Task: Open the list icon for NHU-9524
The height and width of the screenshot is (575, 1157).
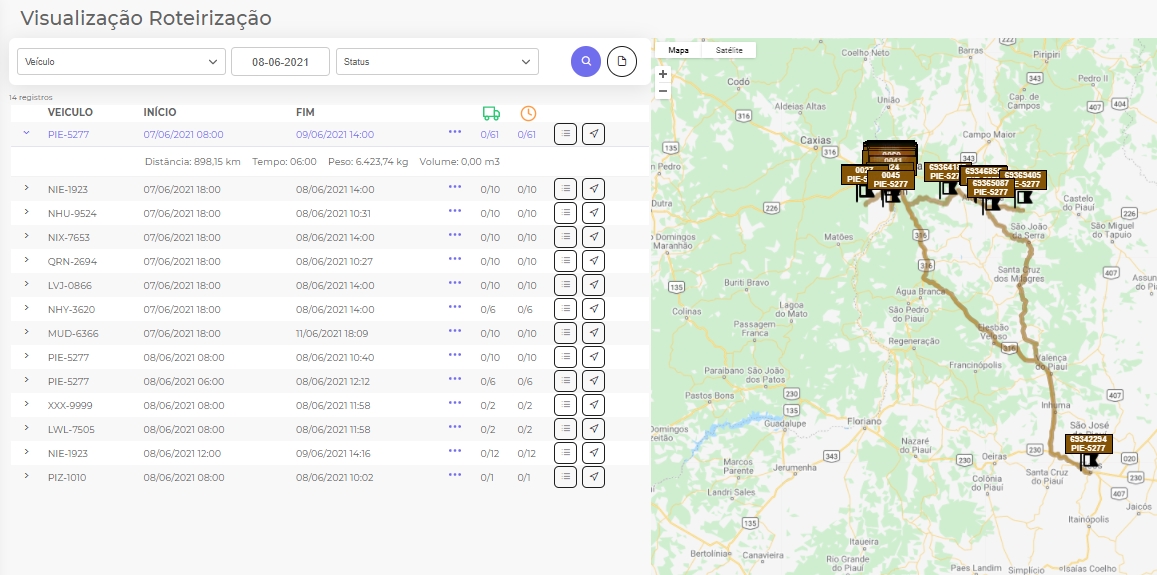Action: point(565,213)
